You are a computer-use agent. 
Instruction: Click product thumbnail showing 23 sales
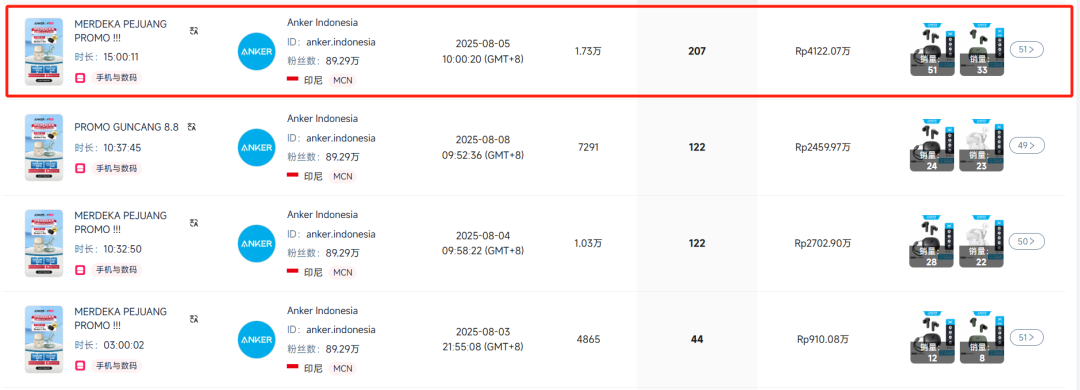[x=982, y=147]
